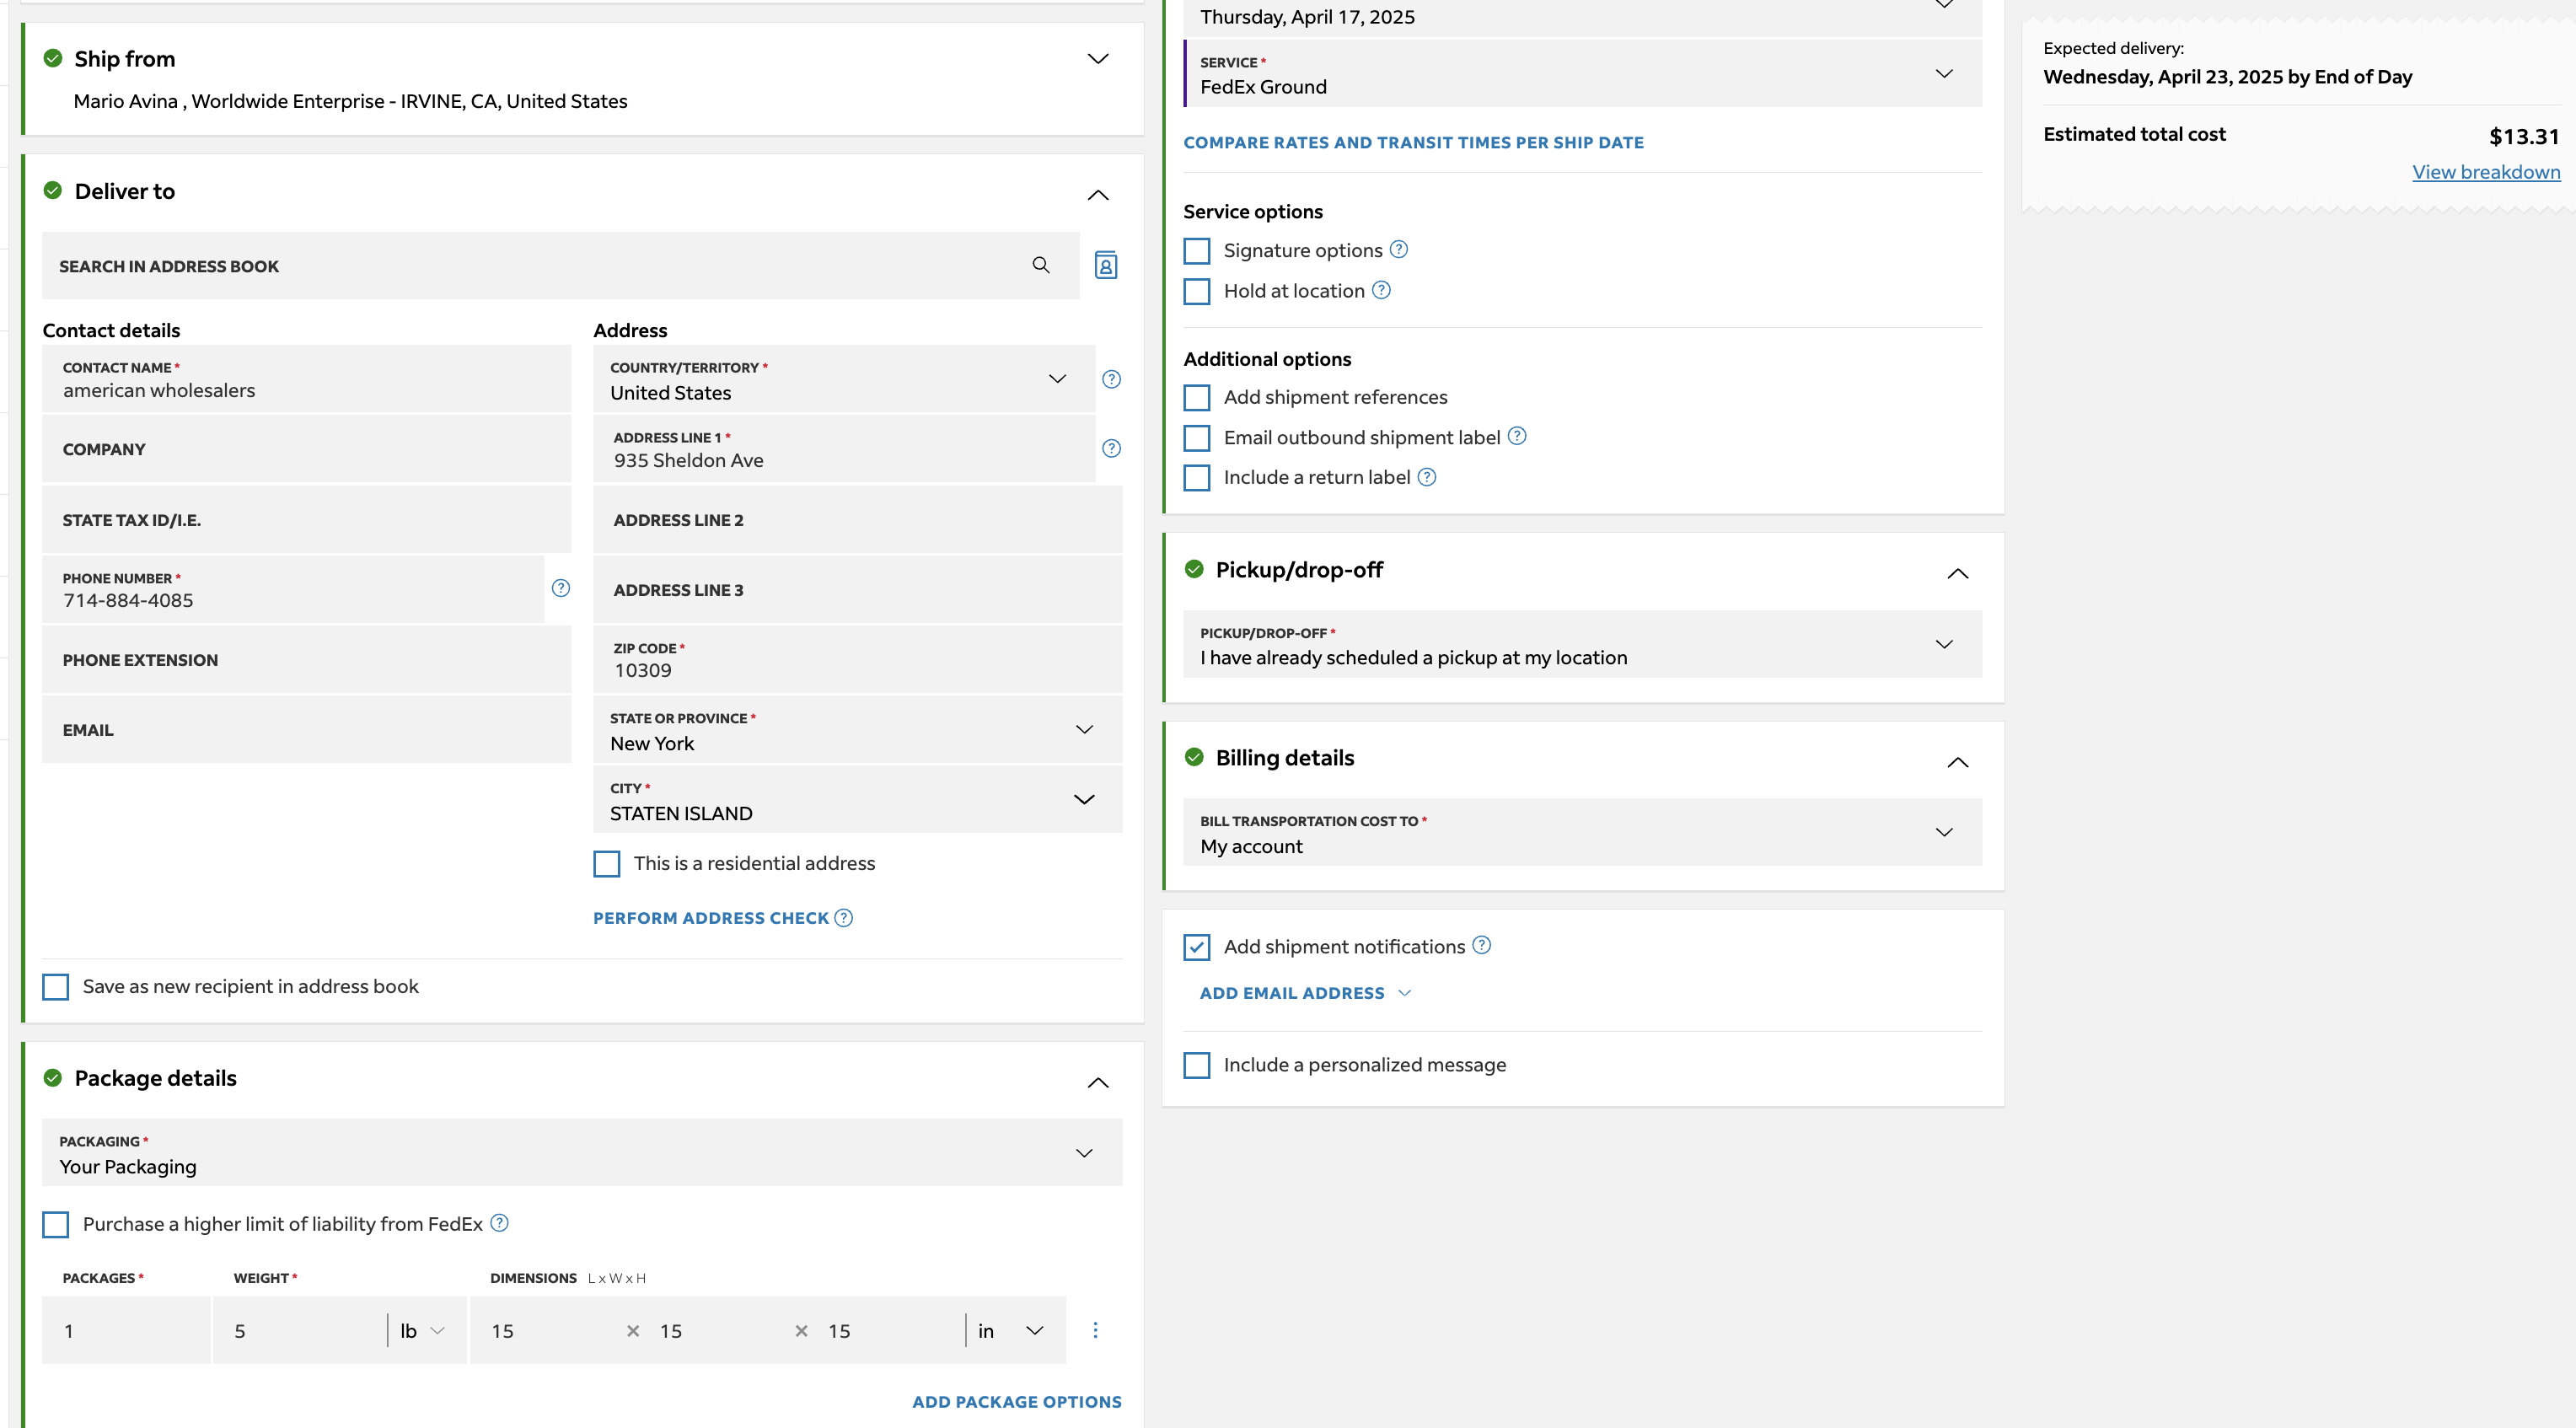The image size is (2576, 1428).
Task: Open Bill transportation cost to dropdown
Action: tap(1583, 833)
